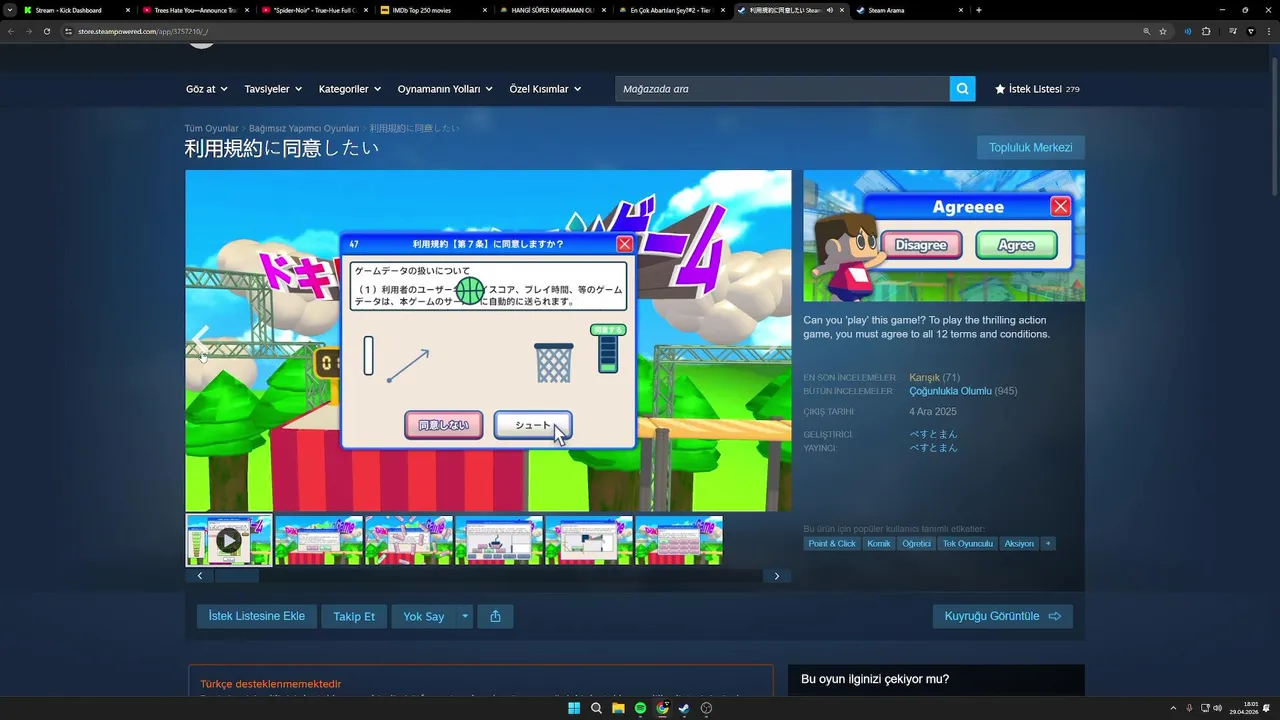Open Spotify from taskbar
1280x720 pixels.
point(640,708)
